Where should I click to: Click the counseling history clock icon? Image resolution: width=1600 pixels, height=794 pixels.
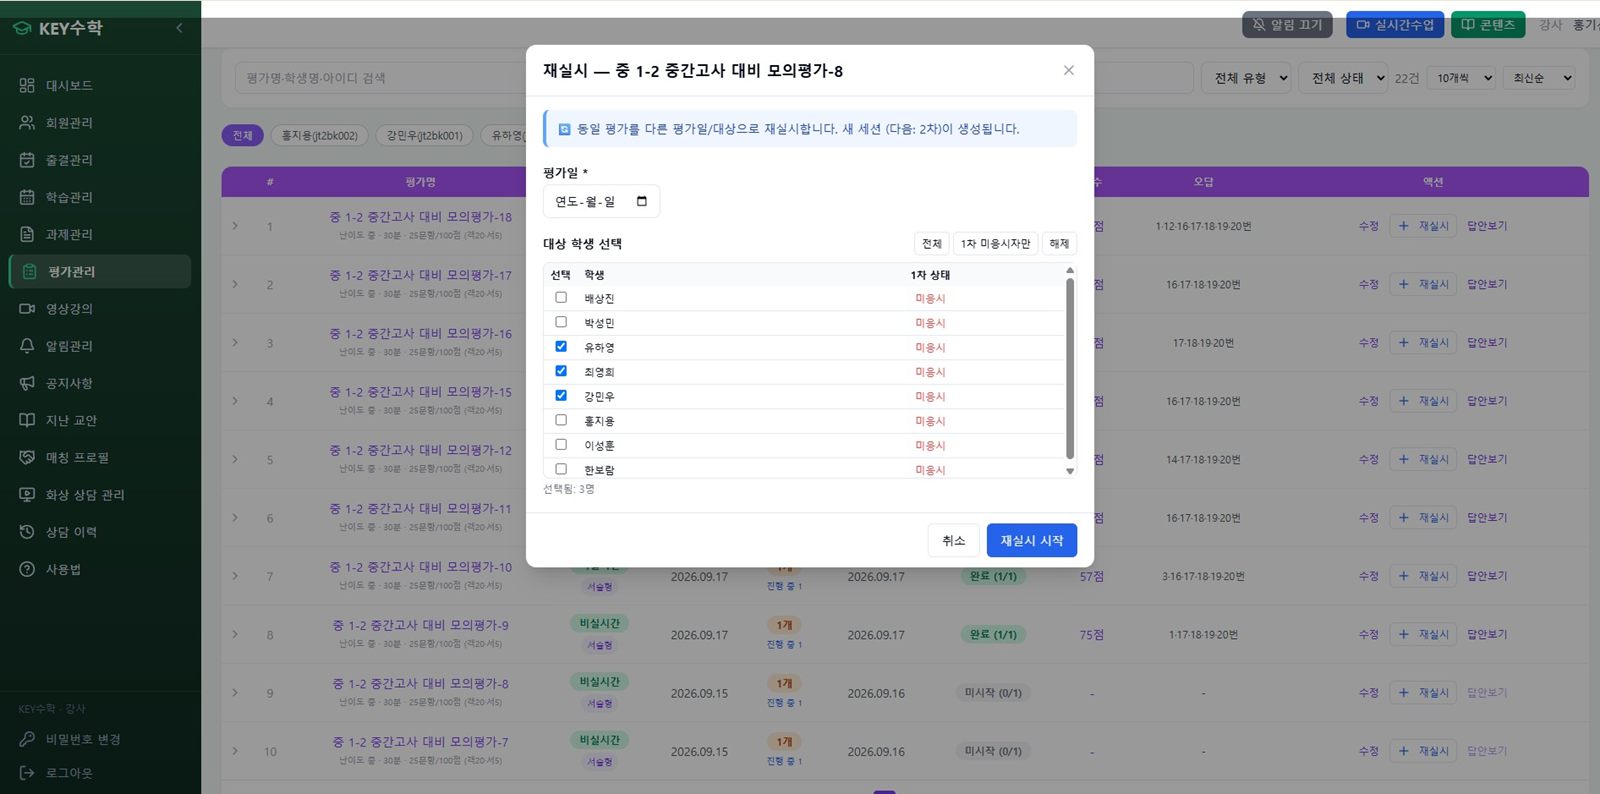pos(27,532)
